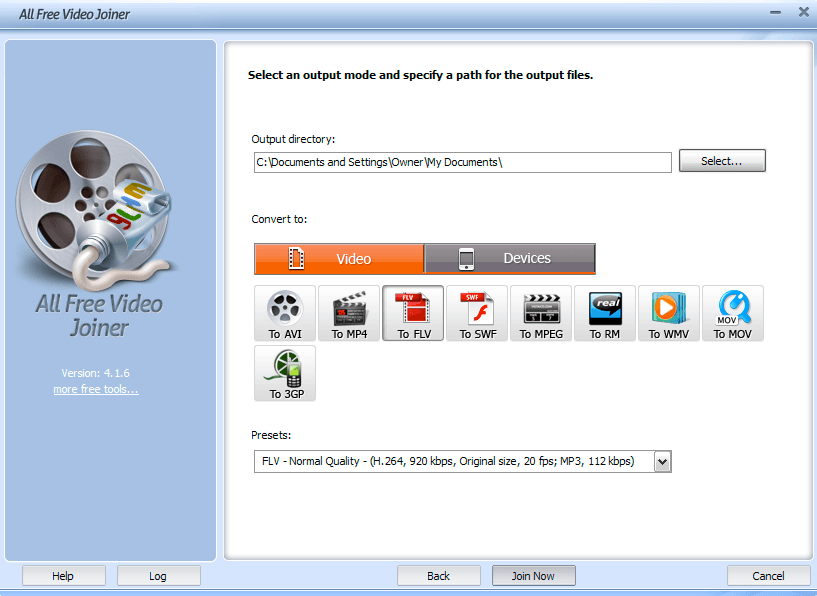Select the To MP4 output format icon
The height and width of the screenshot is (596, 817).
pyautogui.click(x=348, y=313)
